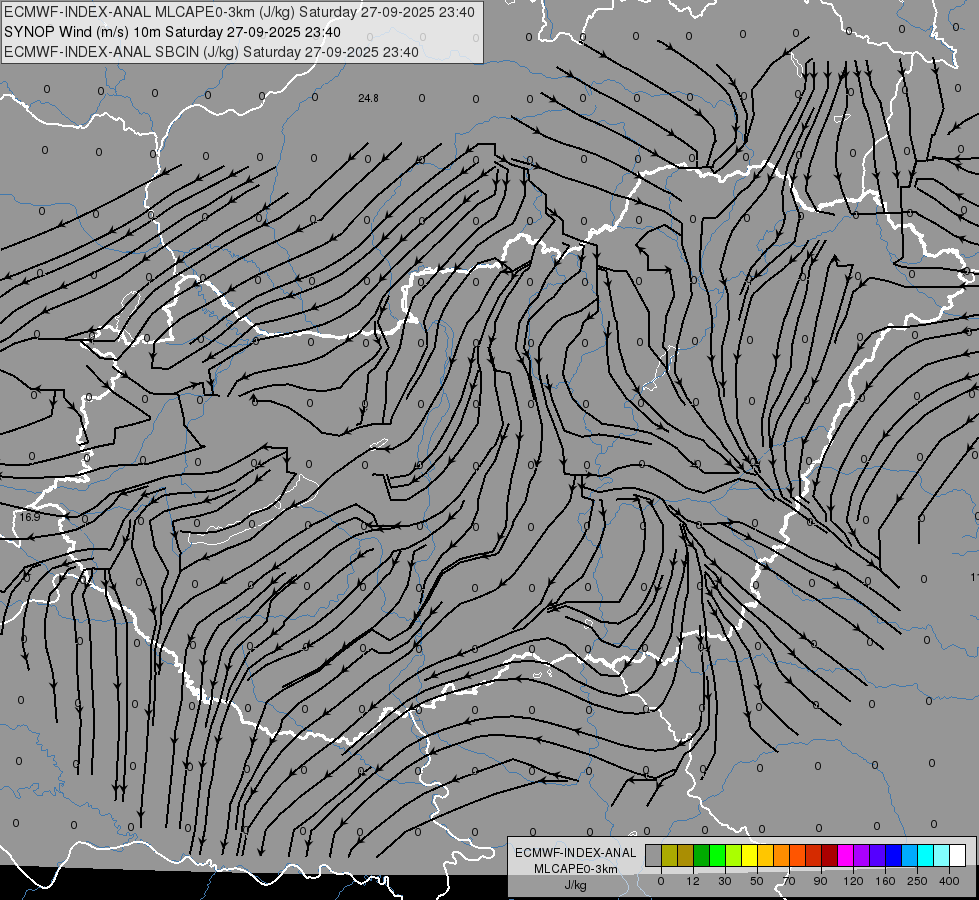Click the legend scale label 50
The height and width of the screenshot is (900, 979).
click(757, 881)
